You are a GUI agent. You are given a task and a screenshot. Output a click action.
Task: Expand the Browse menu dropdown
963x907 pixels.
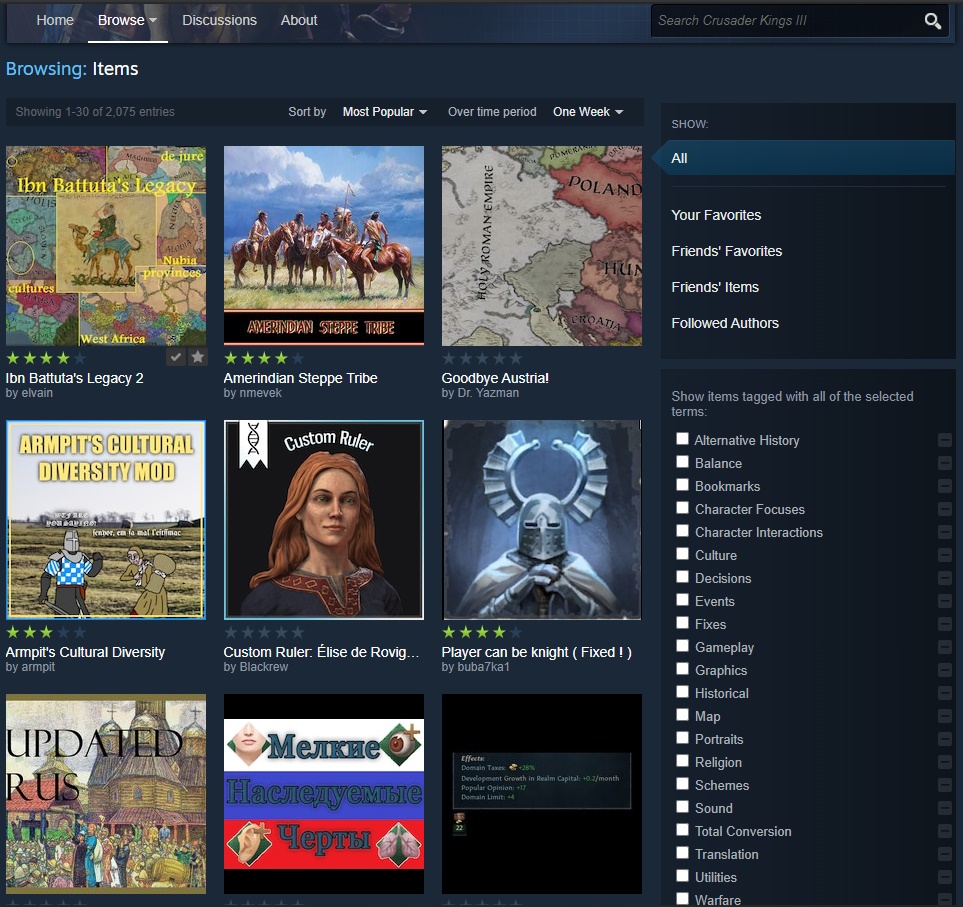point(127,20)
